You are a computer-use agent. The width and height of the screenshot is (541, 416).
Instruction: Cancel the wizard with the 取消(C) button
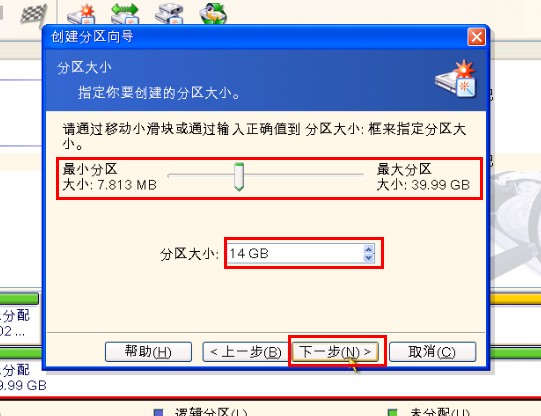tap(432, 352)
